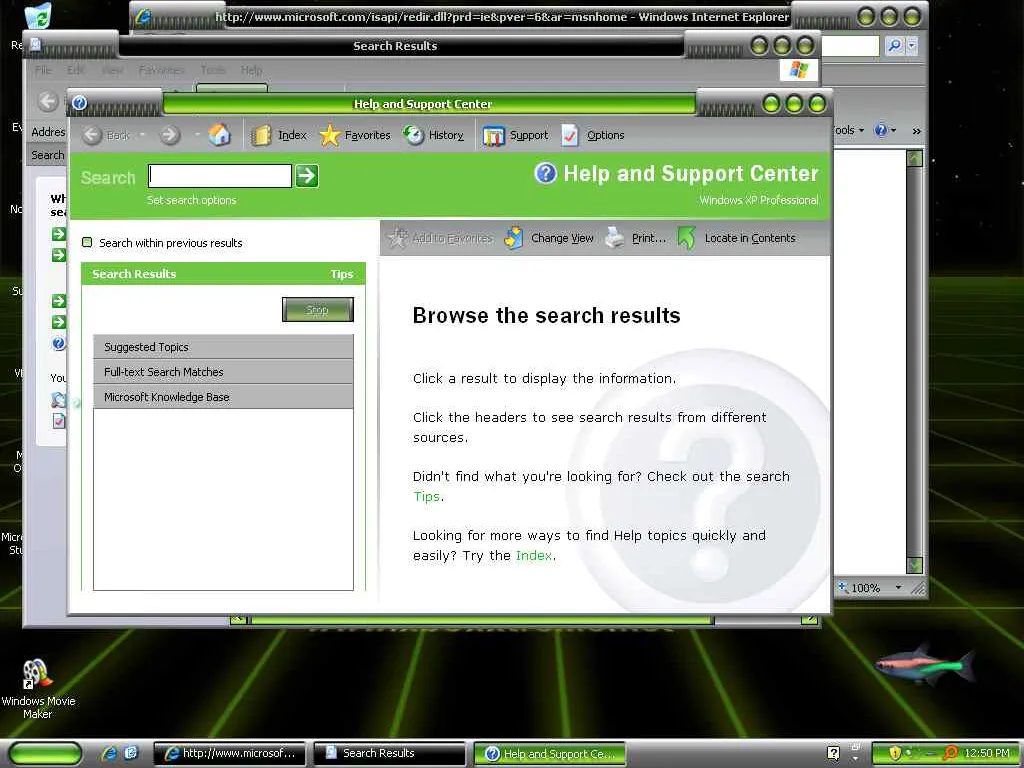
Task: Click Tips link in Search Results header
Action: pos(342,274)
